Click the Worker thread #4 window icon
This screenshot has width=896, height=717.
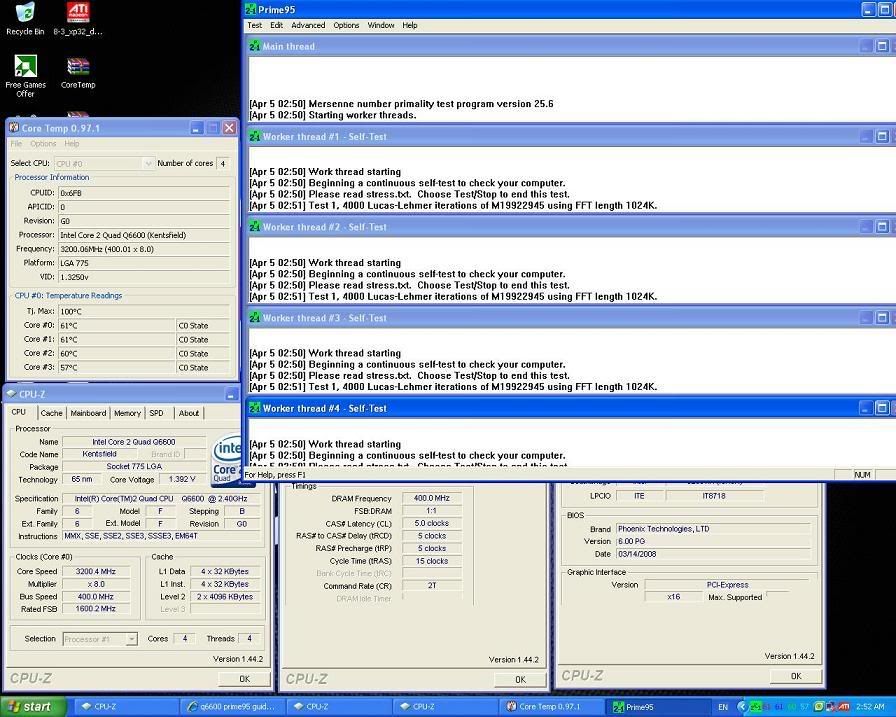(x=255, y=408)
